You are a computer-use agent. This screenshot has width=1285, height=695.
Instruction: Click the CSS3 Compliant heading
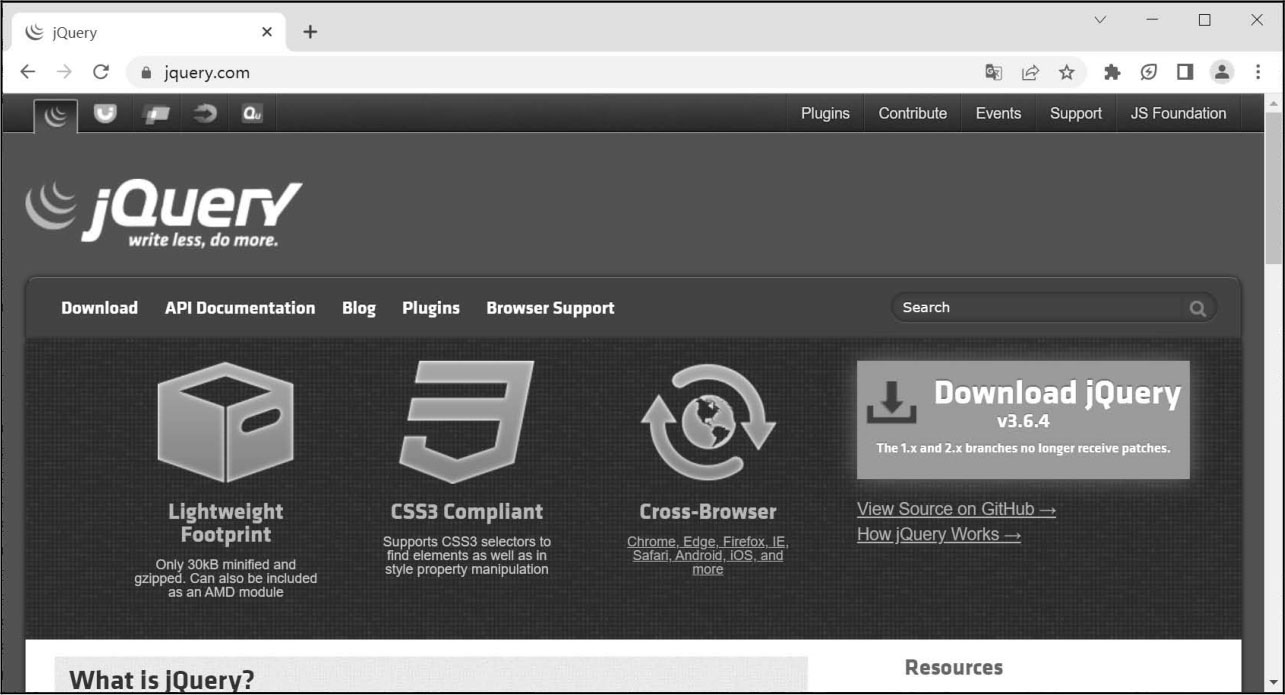click(467, 512)
